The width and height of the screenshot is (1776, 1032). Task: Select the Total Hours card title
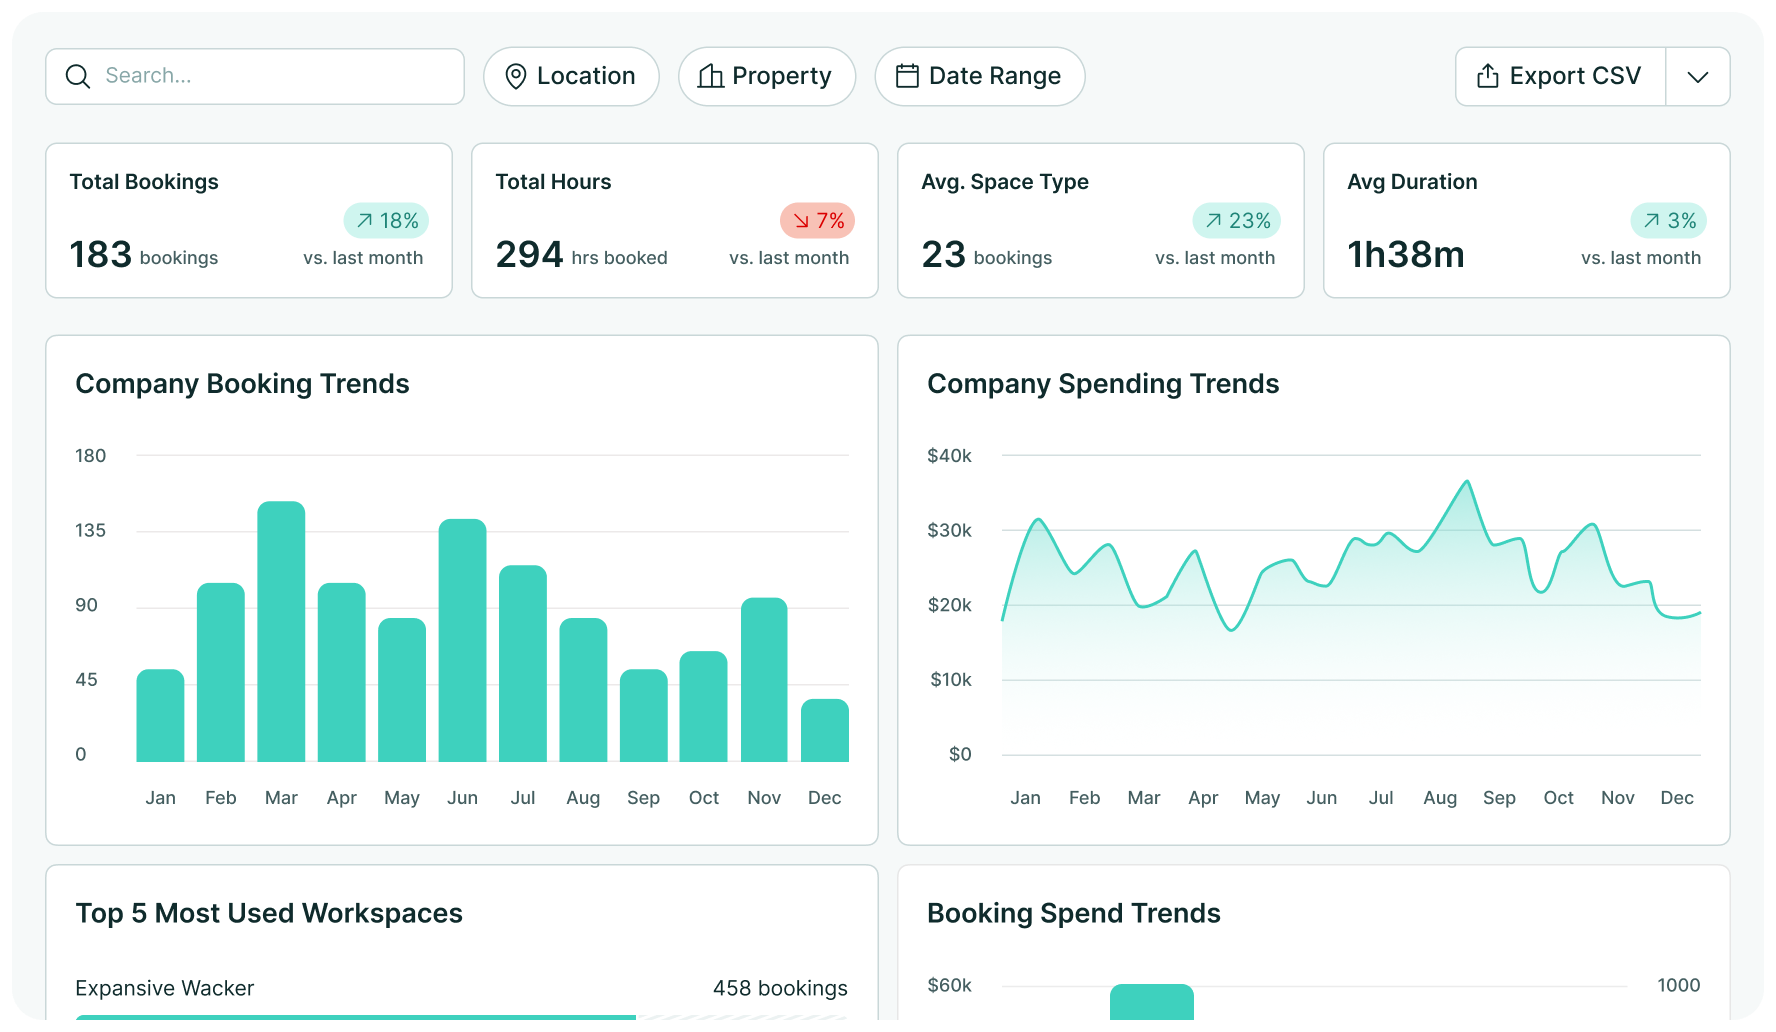click(553, 182)
